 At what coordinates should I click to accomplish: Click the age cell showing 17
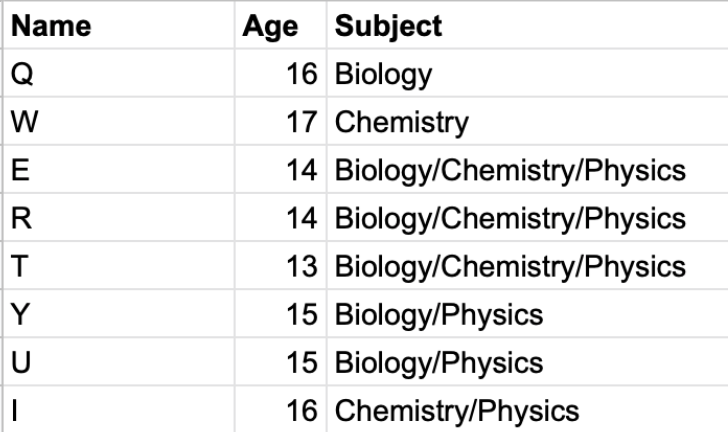pos(281,121)
